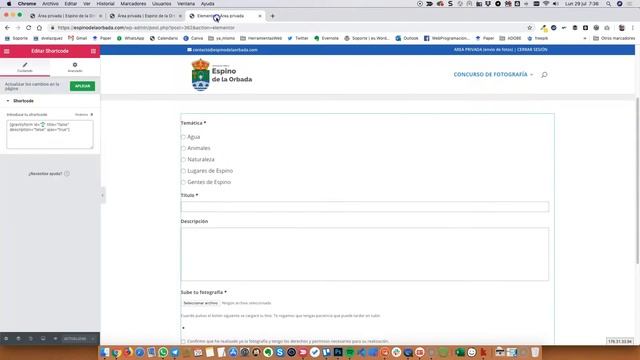The width and height of the screenshot is (640, 360).
Task: Click the ACTUALIZAR button in the footer
Action: pyautogui.click(x=75, y=339)
